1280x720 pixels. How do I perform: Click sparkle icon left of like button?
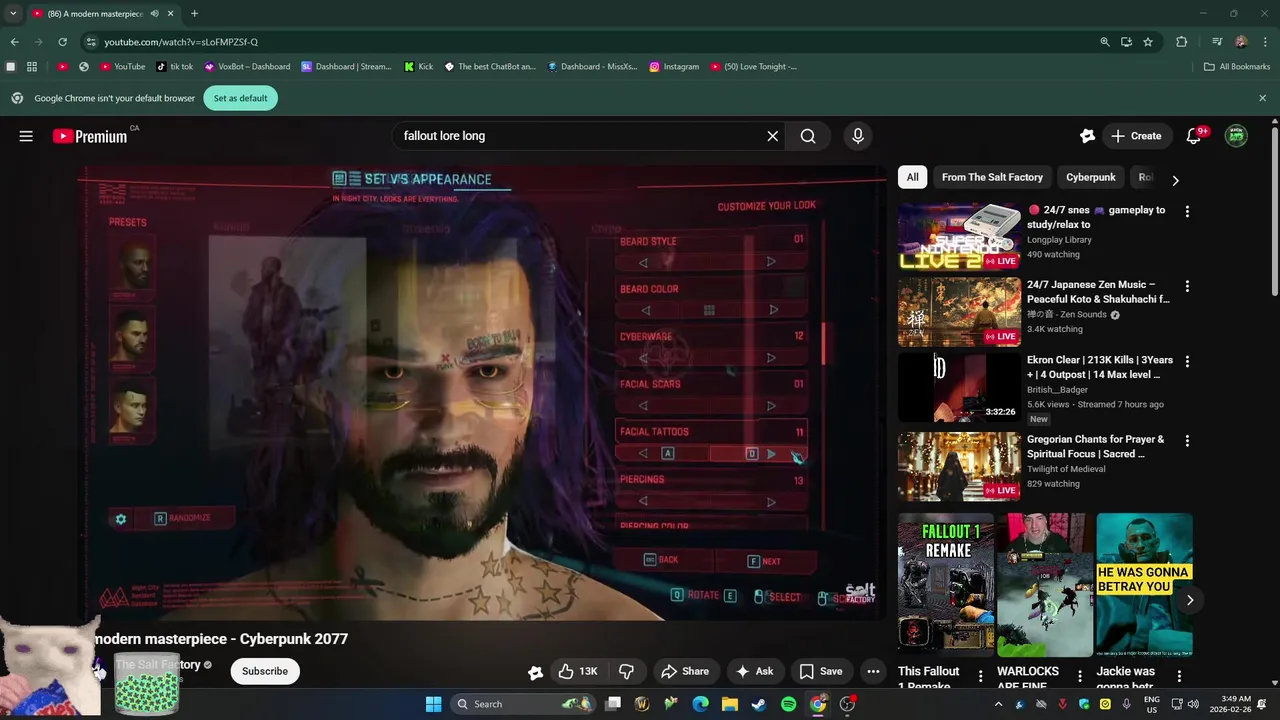pos(535,672)
